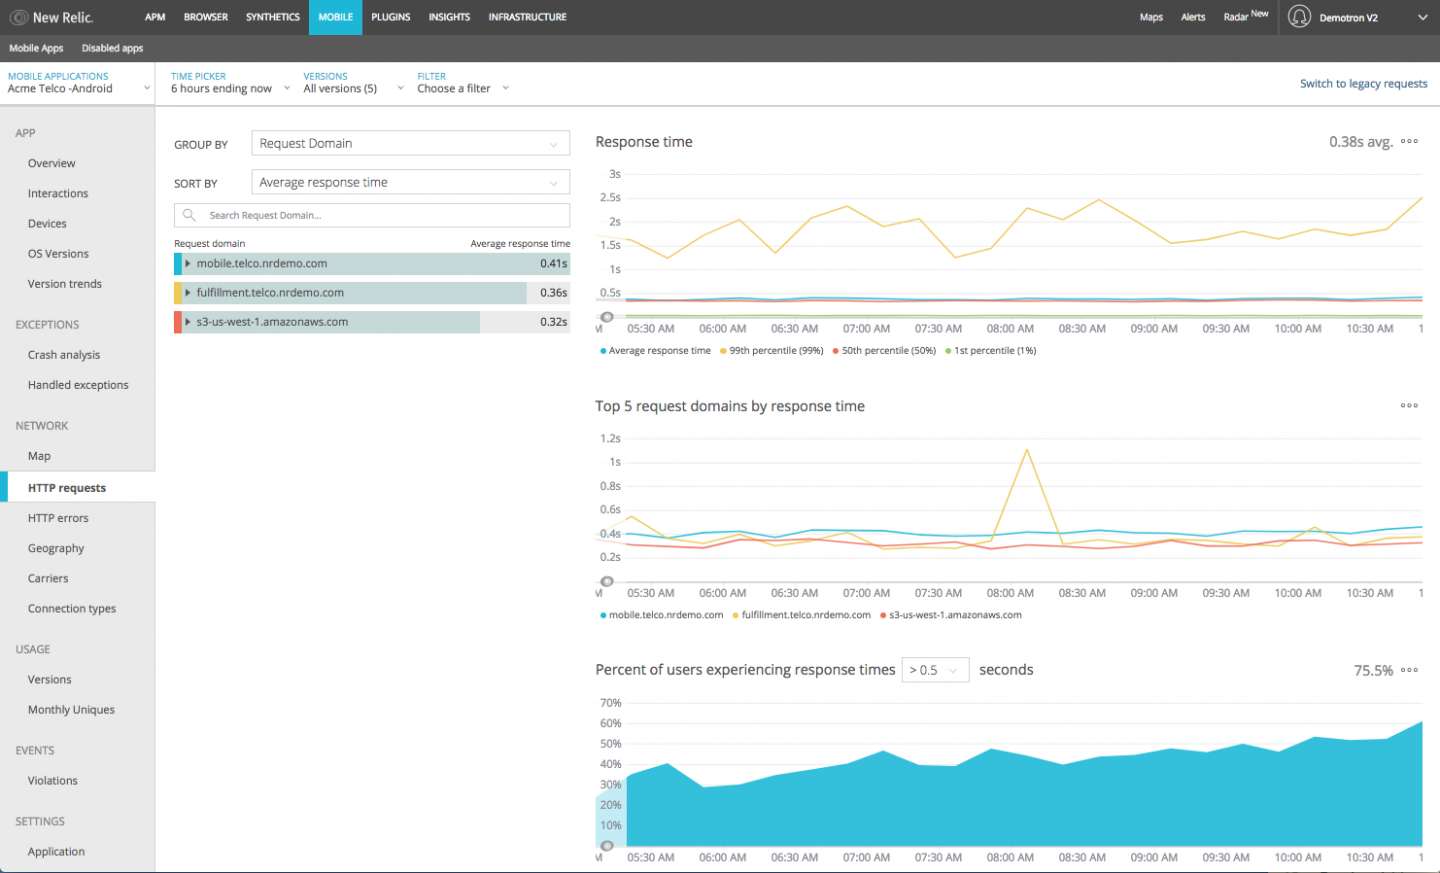Expand the s3-us-west-1.amazonaws.com row arrow
Screen dimensions: 1440x873
click(188, 322)
